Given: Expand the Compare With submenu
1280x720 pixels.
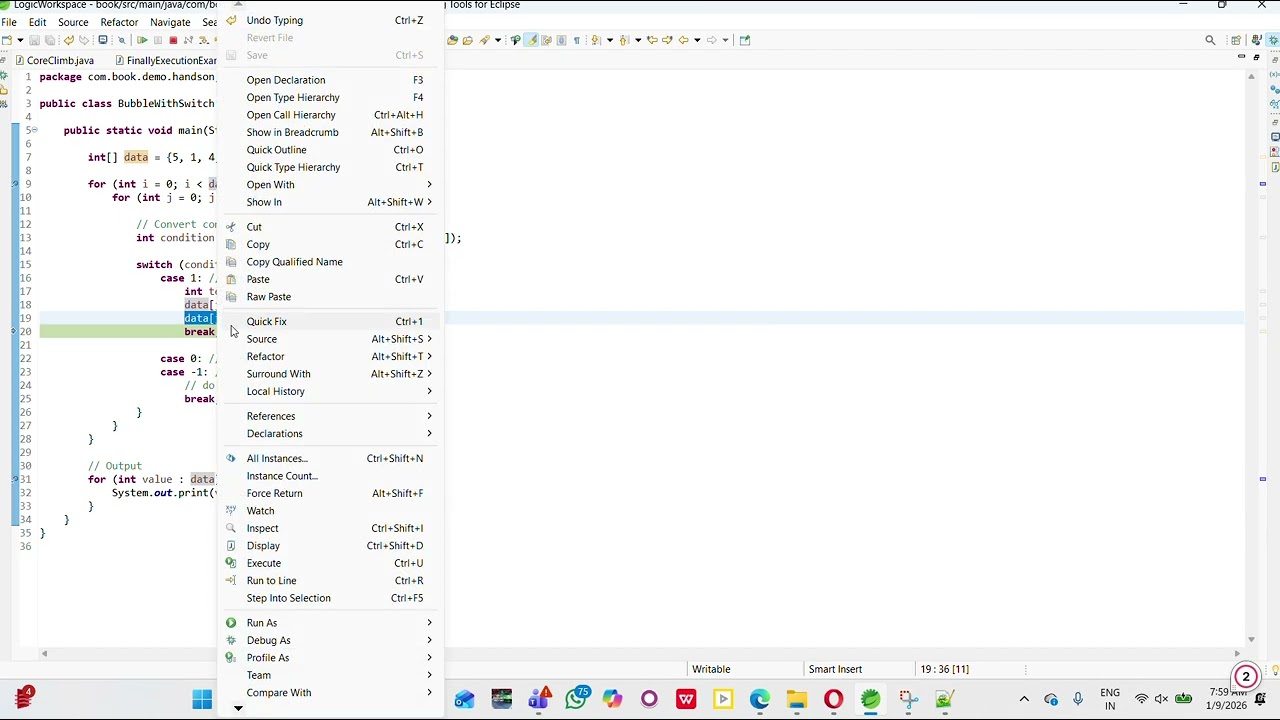Looking at the screenshot, I should (x=331, y=693).
